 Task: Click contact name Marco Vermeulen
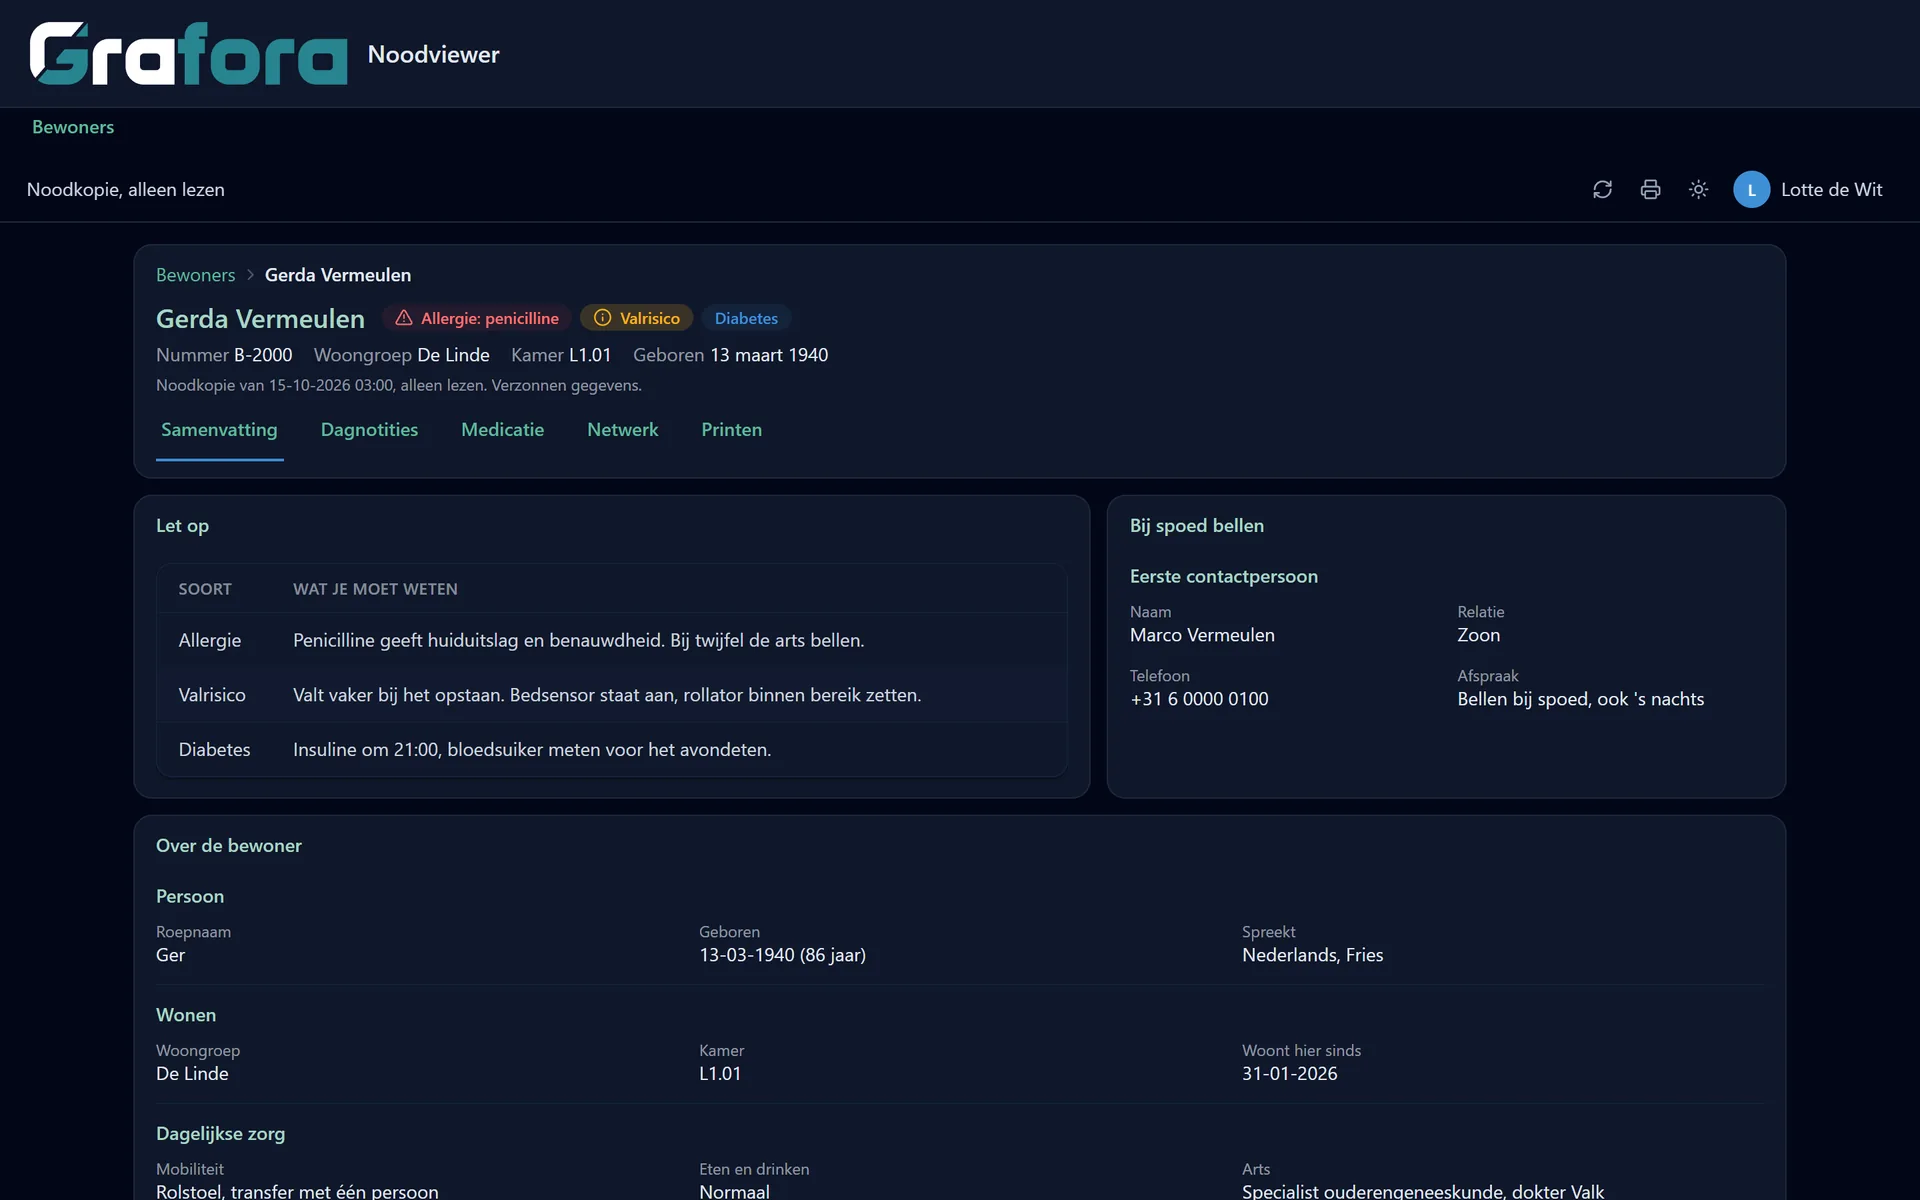pos(1202,635)
